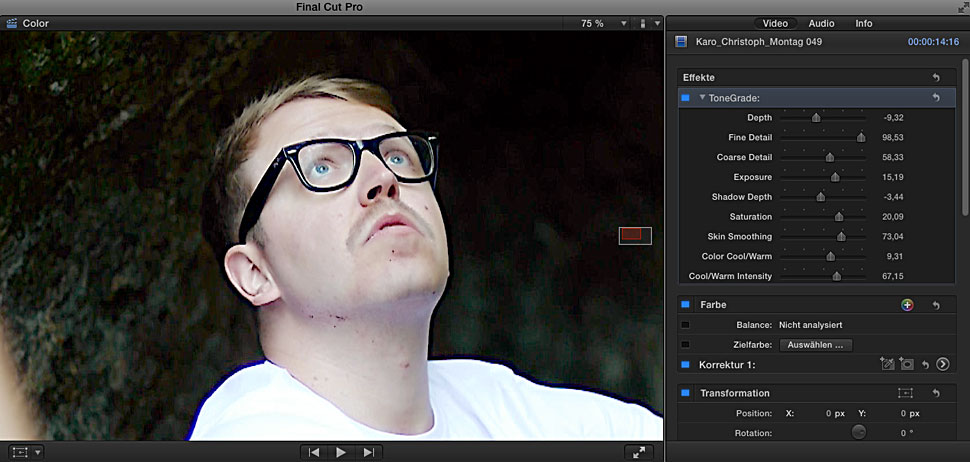The height and width of the screenshot is (462, 970).
Task: Click the transform tool icon below viewer
Action: (18, 452)
